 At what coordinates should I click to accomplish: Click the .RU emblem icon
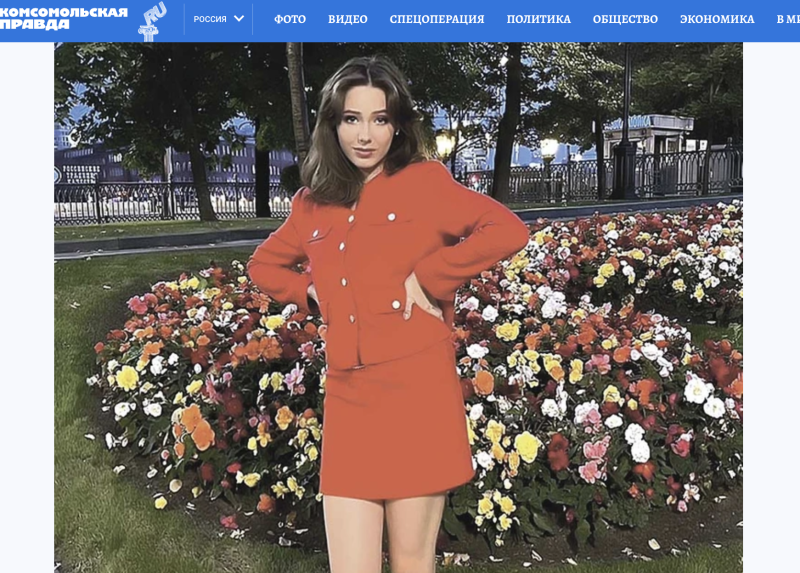pyautogui.click(x=152, y=20)
